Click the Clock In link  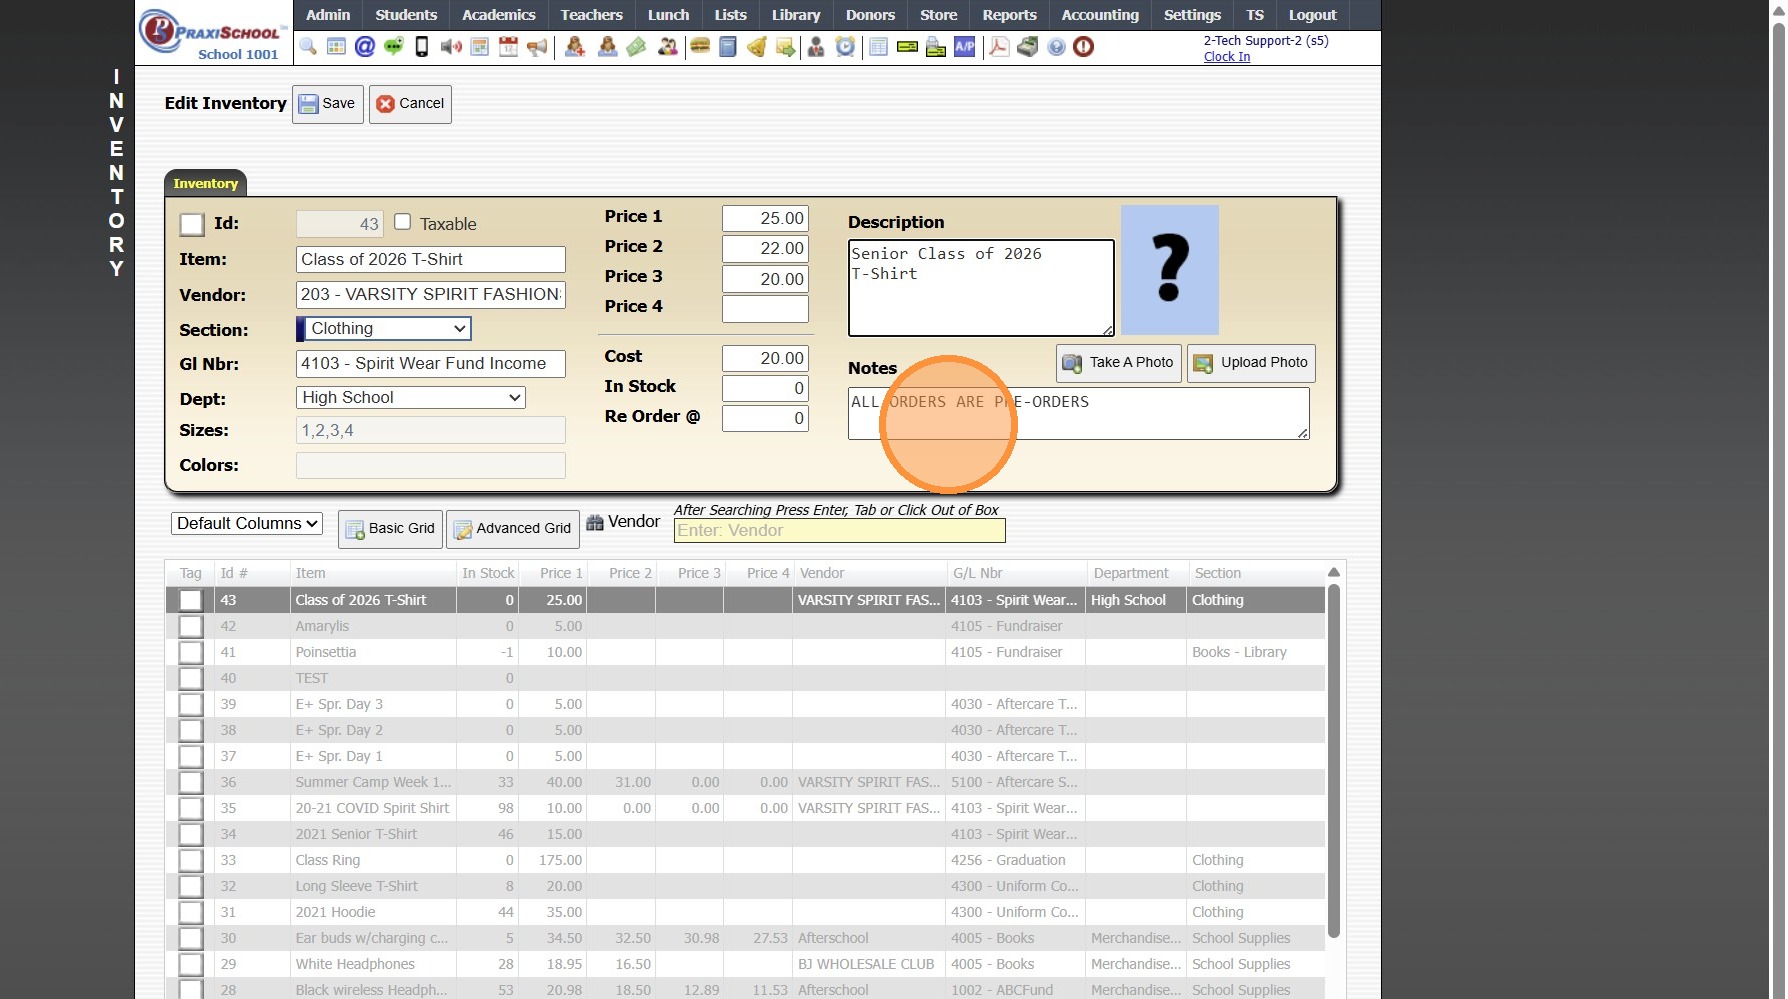(x=1227, y=57)
